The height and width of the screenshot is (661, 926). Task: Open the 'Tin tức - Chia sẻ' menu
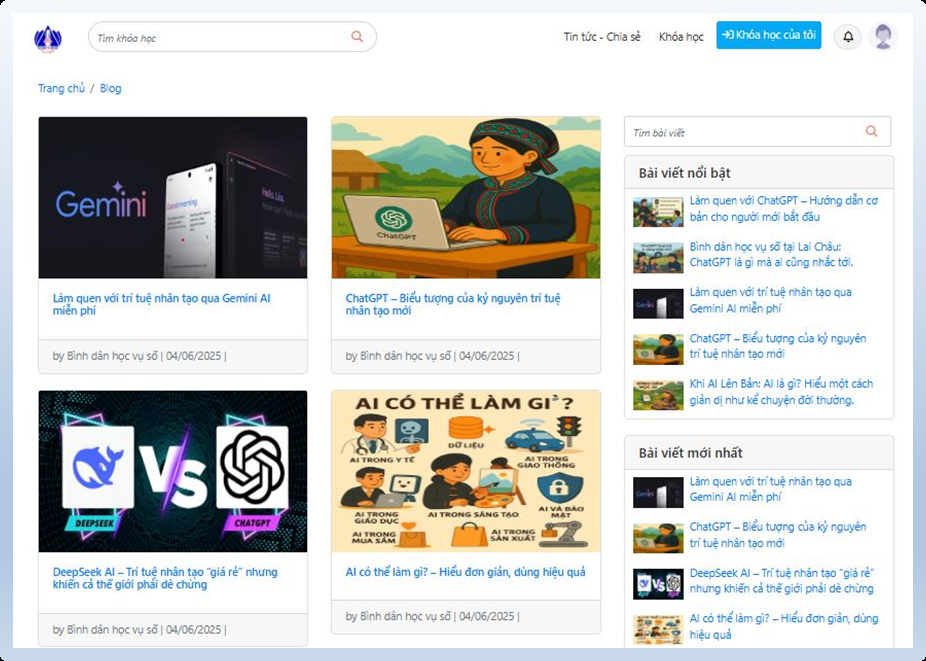click(602, 37)
